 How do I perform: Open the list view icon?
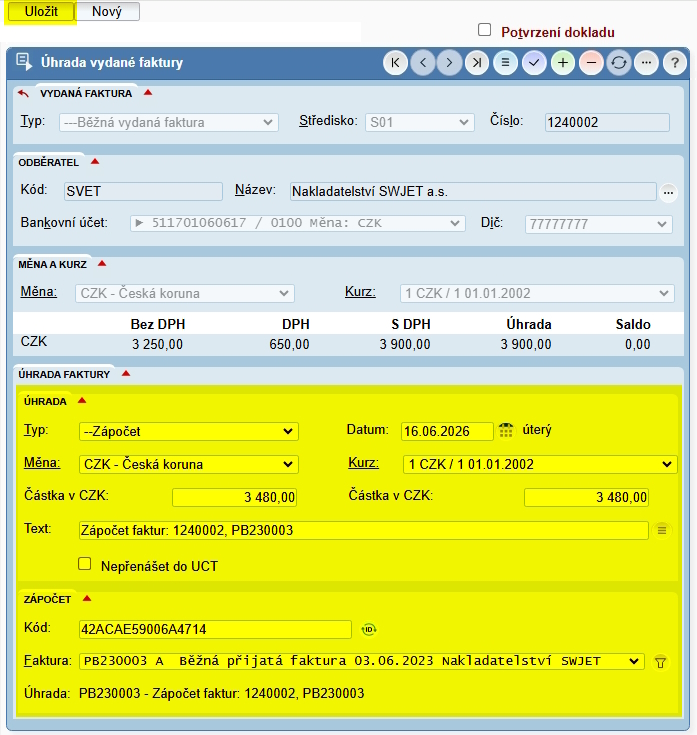505,63
